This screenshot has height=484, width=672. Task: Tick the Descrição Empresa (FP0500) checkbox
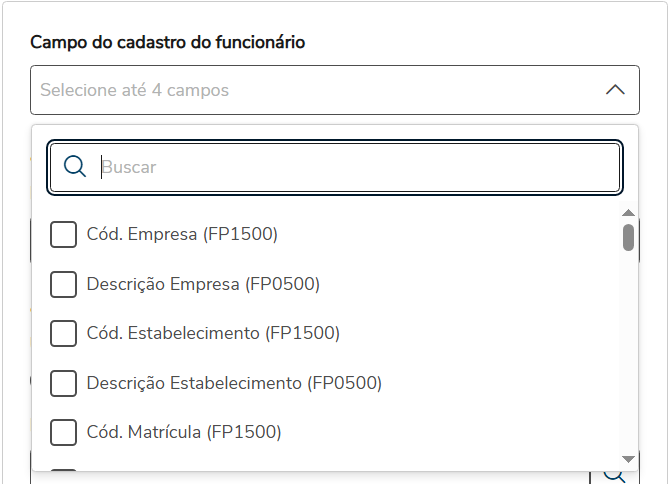point(63,284)
